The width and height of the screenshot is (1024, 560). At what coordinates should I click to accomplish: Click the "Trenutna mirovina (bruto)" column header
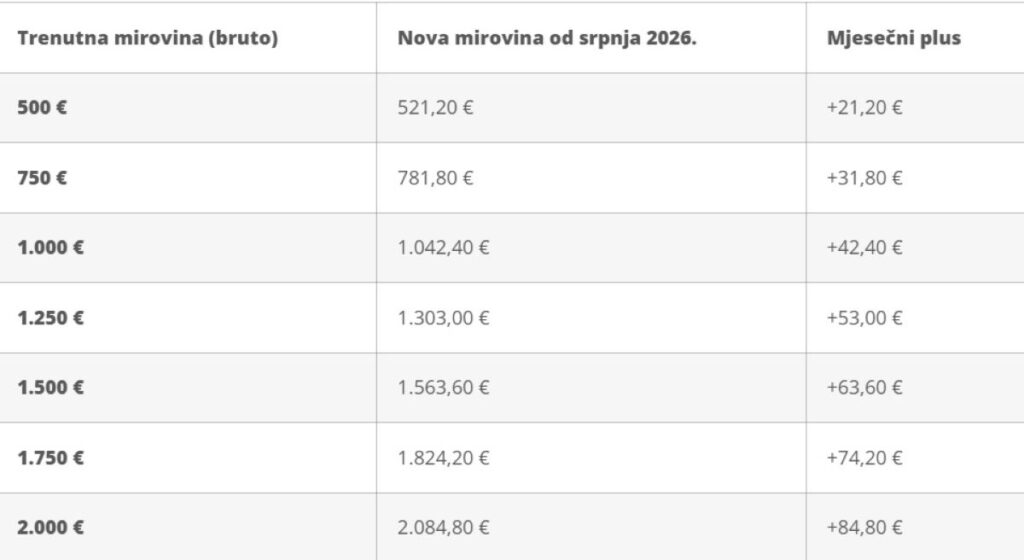click(x=147, y=38)
